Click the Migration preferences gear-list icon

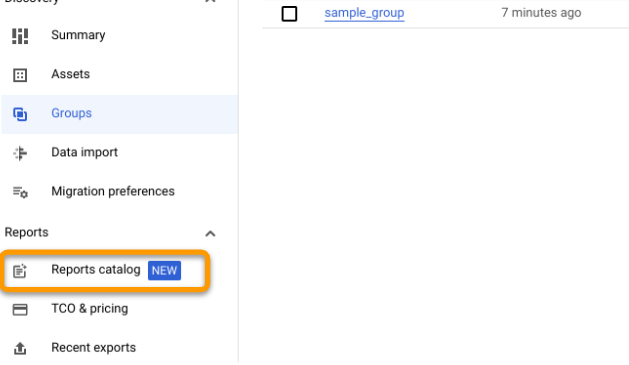click(20, 193)
